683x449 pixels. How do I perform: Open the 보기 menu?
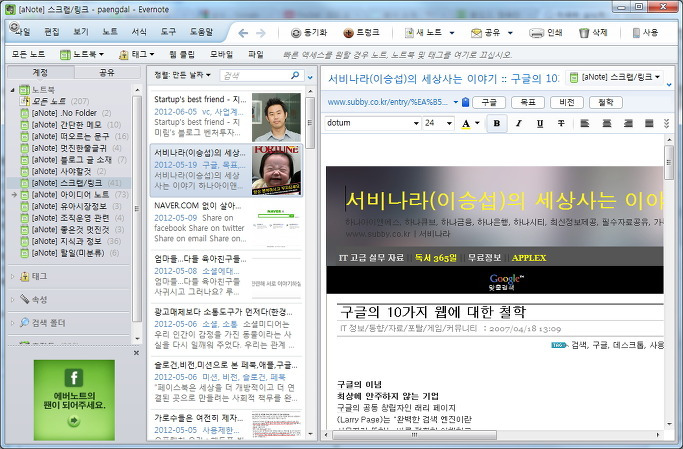click(81, 32)
